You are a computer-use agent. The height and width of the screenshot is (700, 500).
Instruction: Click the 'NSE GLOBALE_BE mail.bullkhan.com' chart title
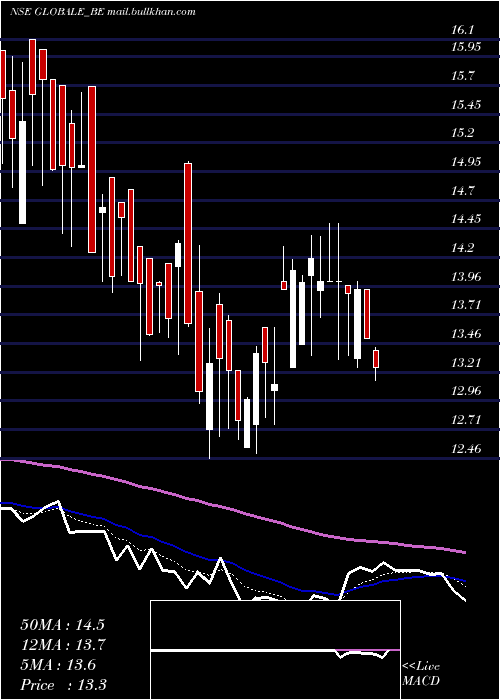103,12
